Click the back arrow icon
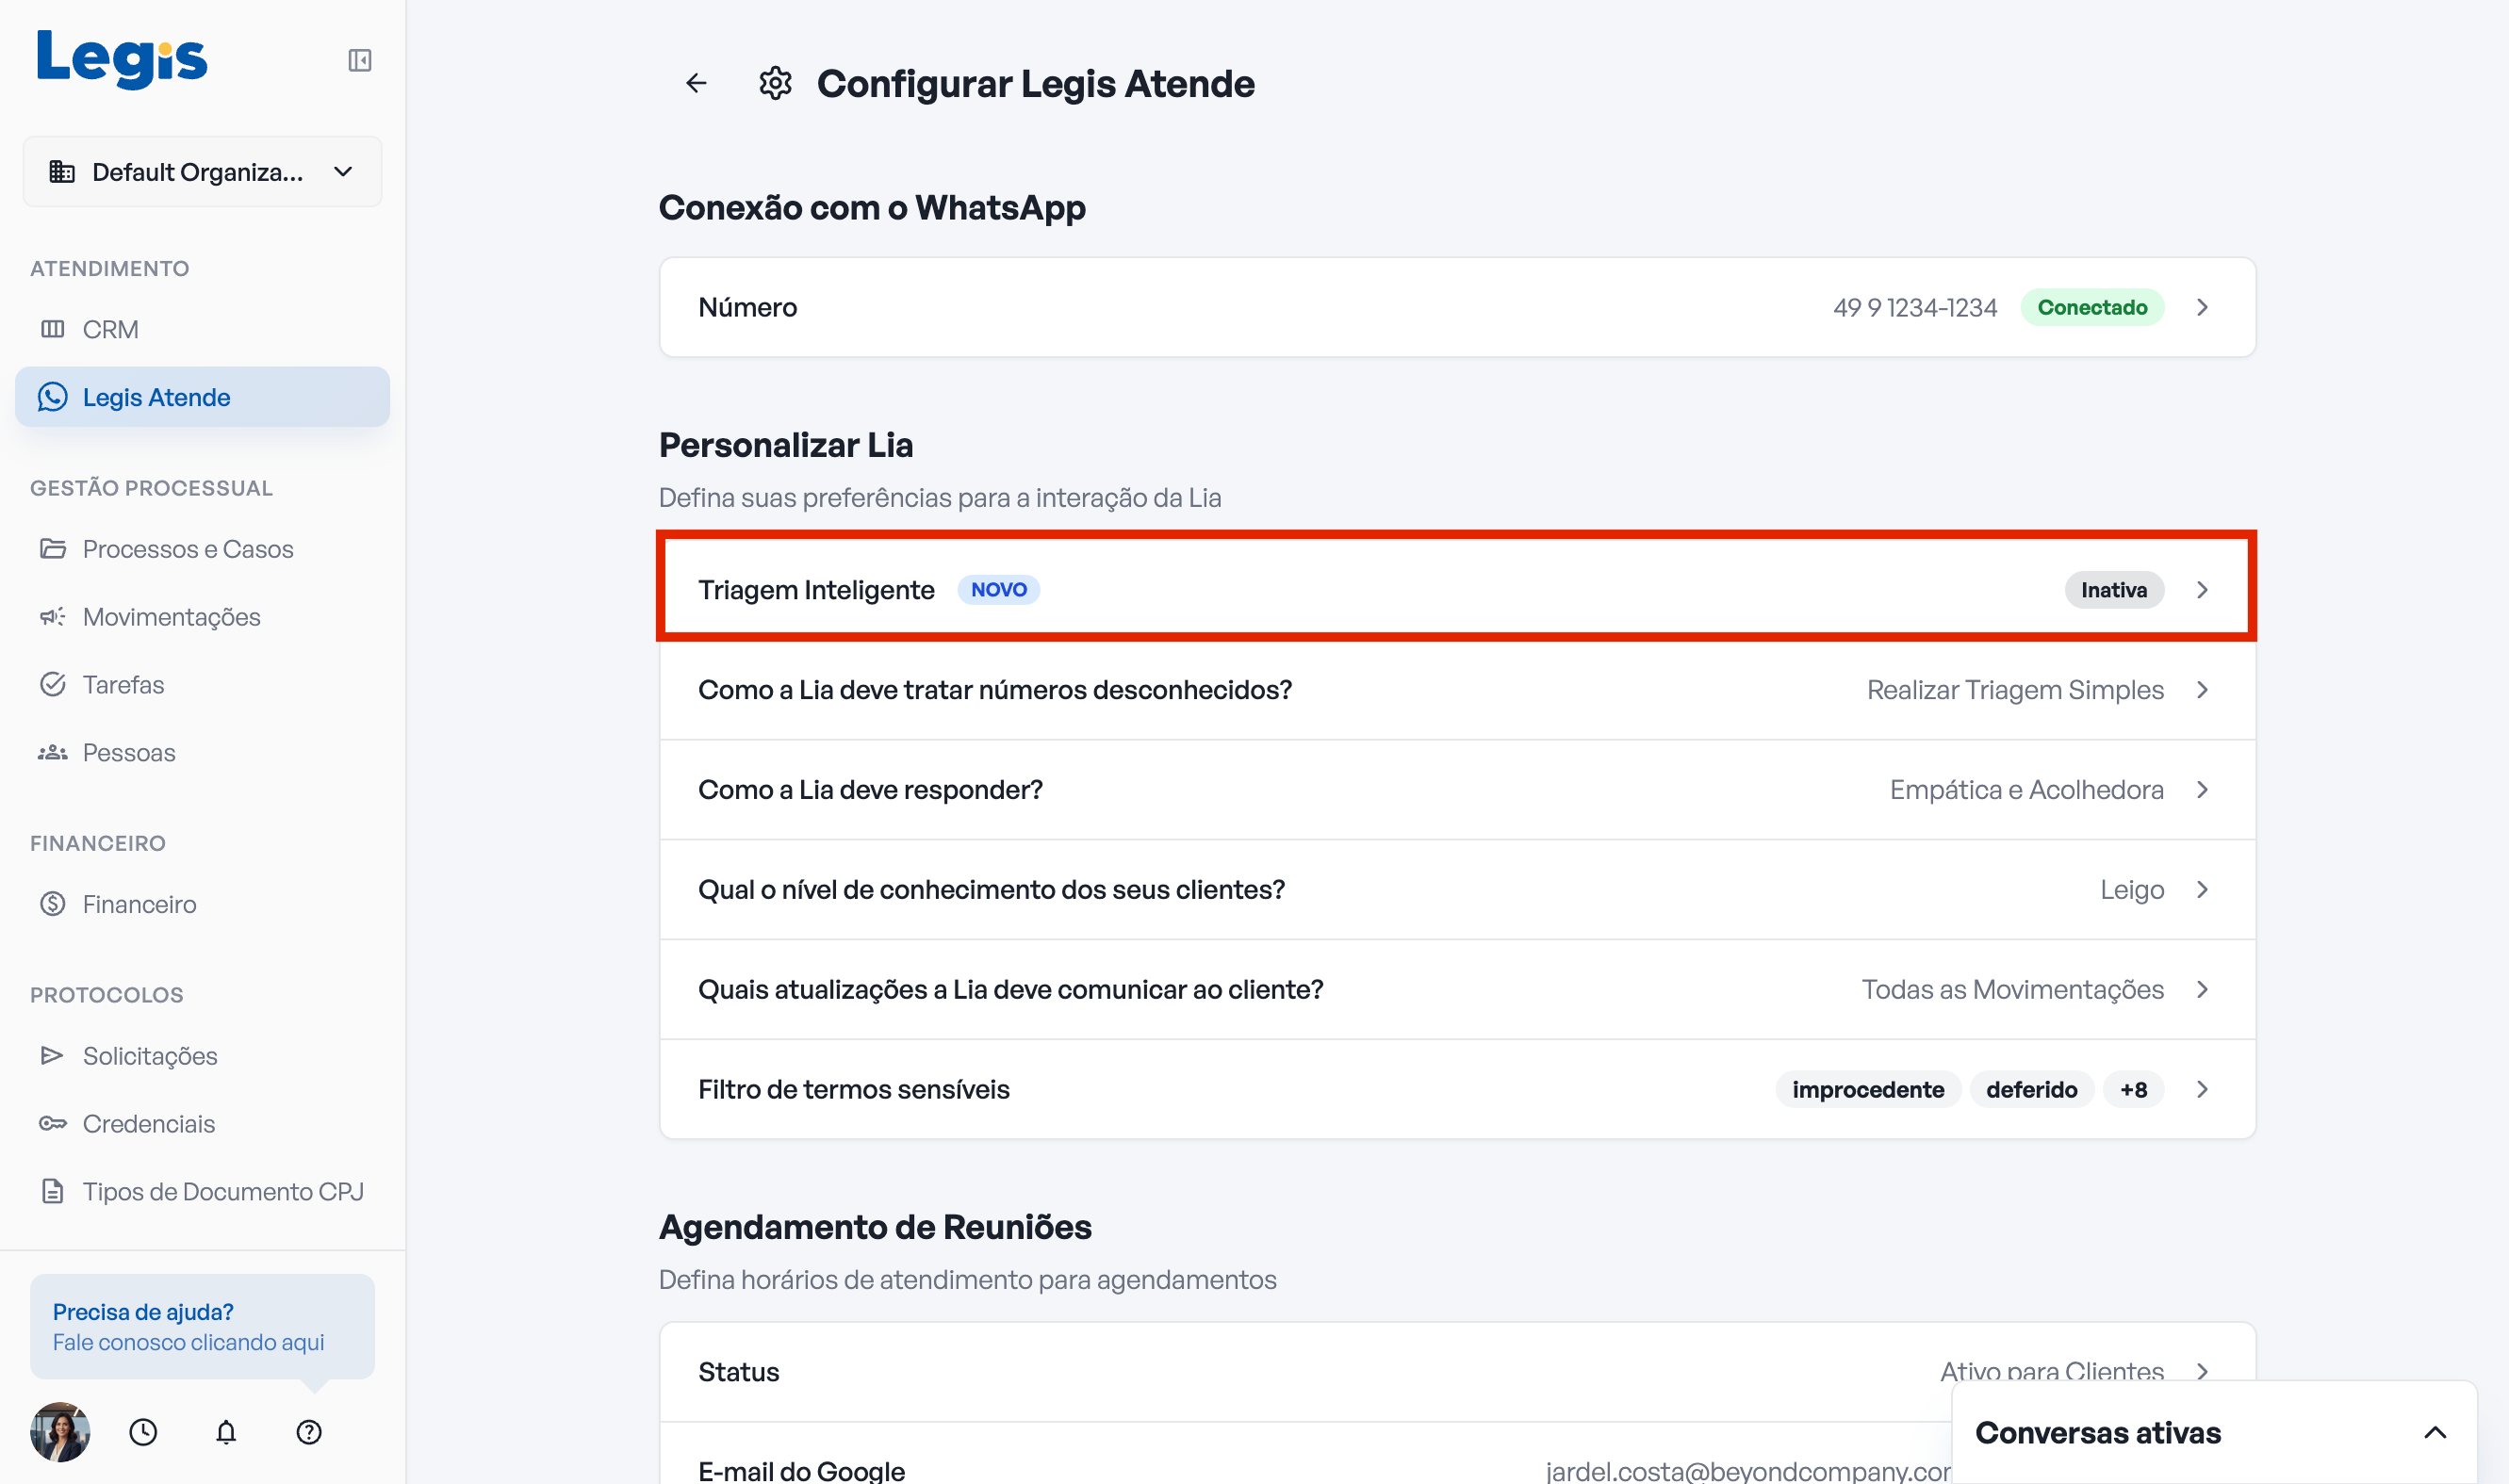 click(696, 83)
